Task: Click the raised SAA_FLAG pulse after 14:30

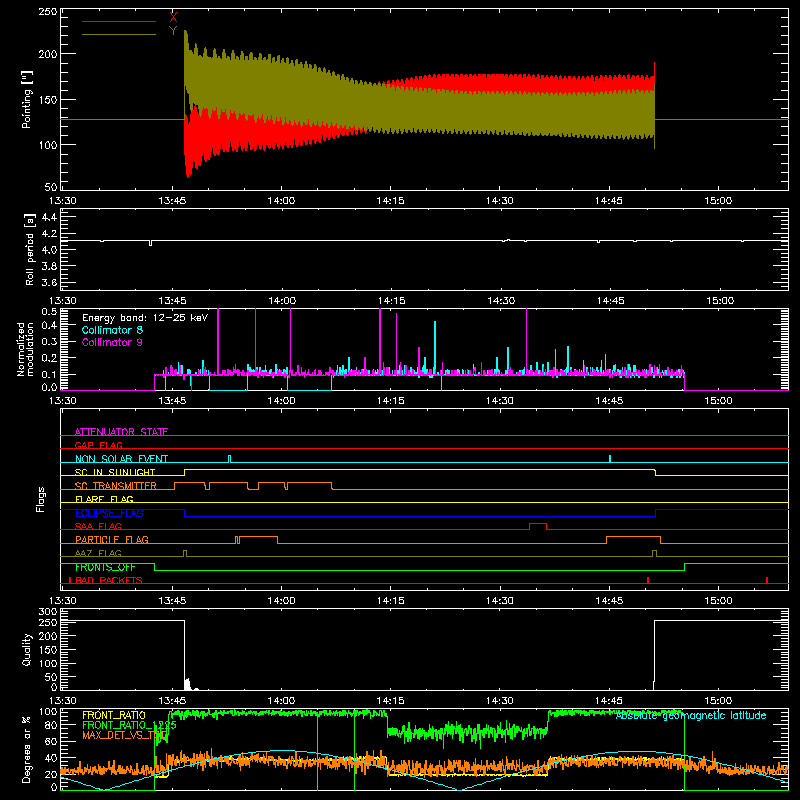Action: click(x=538, y=526)
